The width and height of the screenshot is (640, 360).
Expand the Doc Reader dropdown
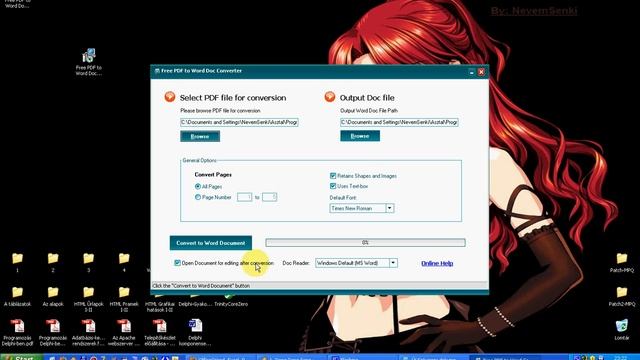coord(393,263)
